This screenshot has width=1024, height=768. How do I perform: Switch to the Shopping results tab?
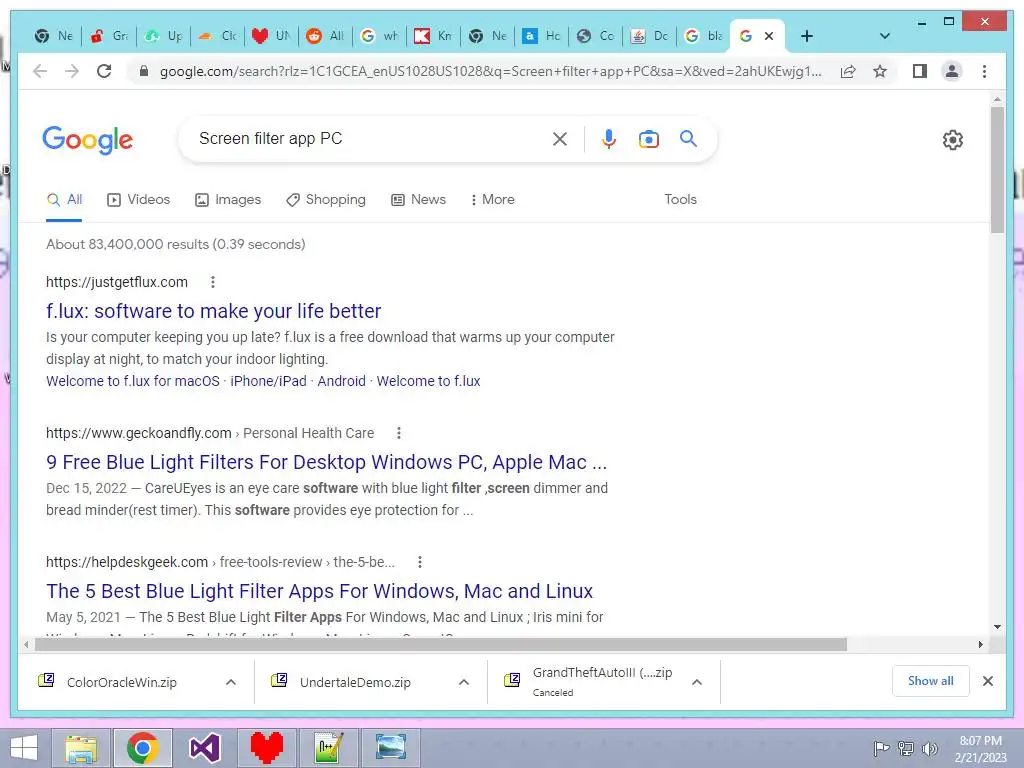[326, 200]
